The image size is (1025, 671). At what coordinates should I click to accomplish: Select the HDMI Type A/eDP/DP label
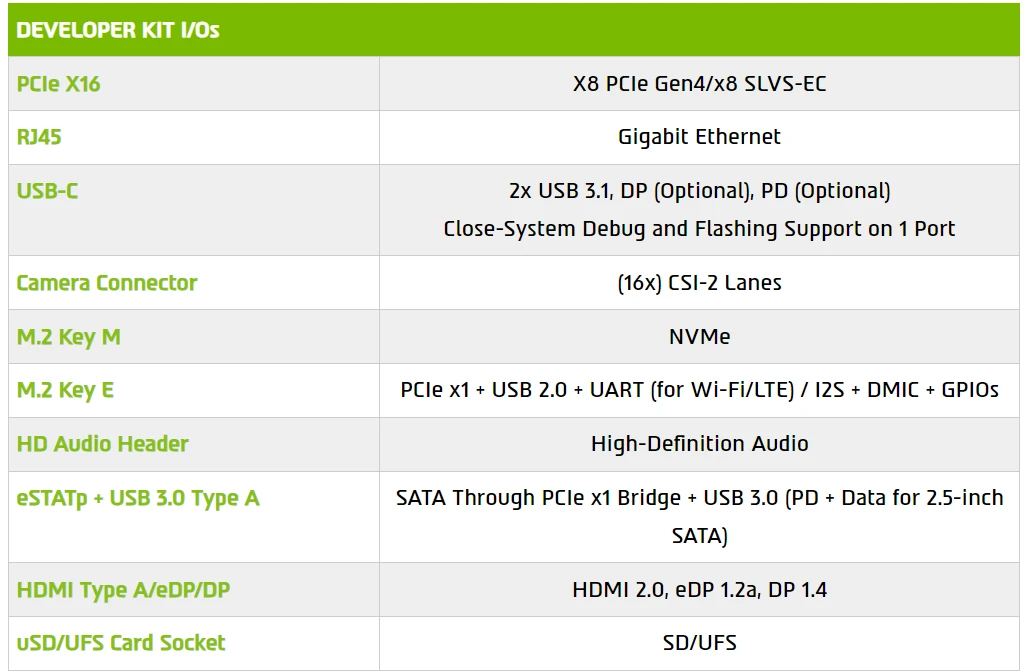(x=123, y=590)
